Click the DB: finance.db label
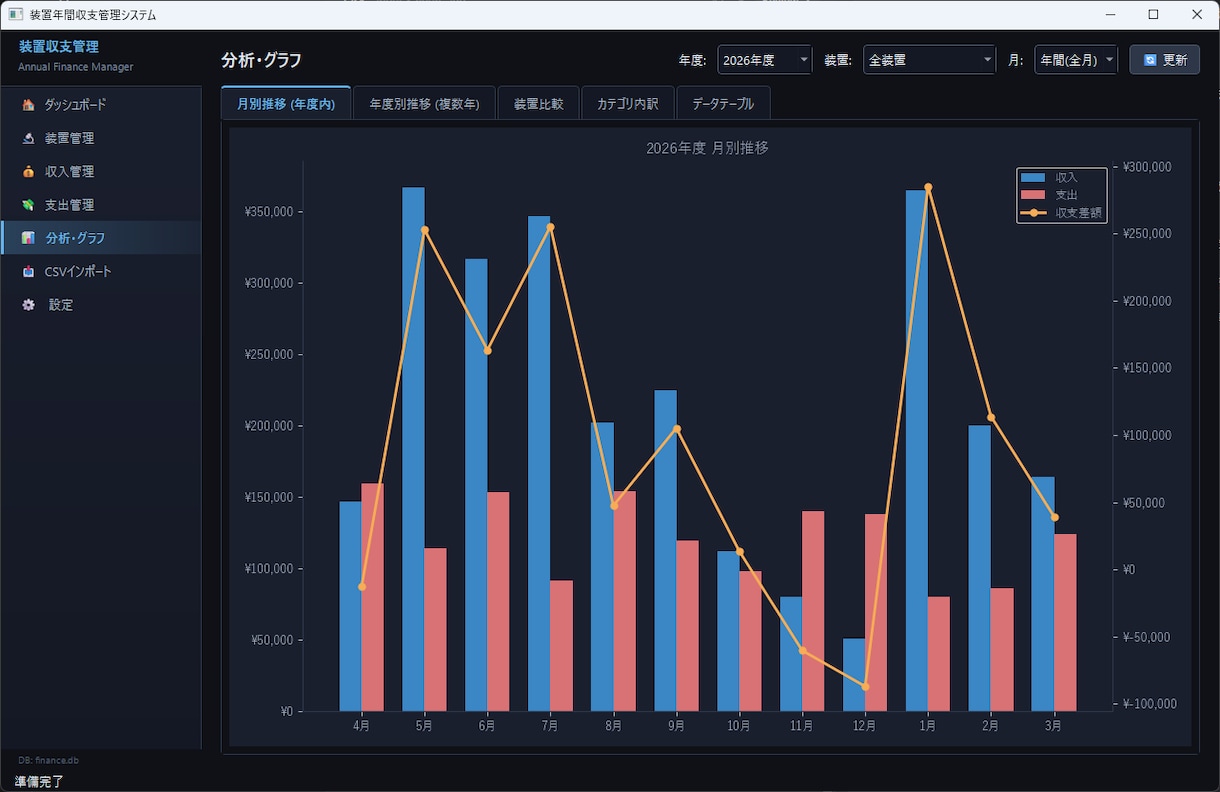This screenshot has width=1220, height=792. click(x=48, y=761)
